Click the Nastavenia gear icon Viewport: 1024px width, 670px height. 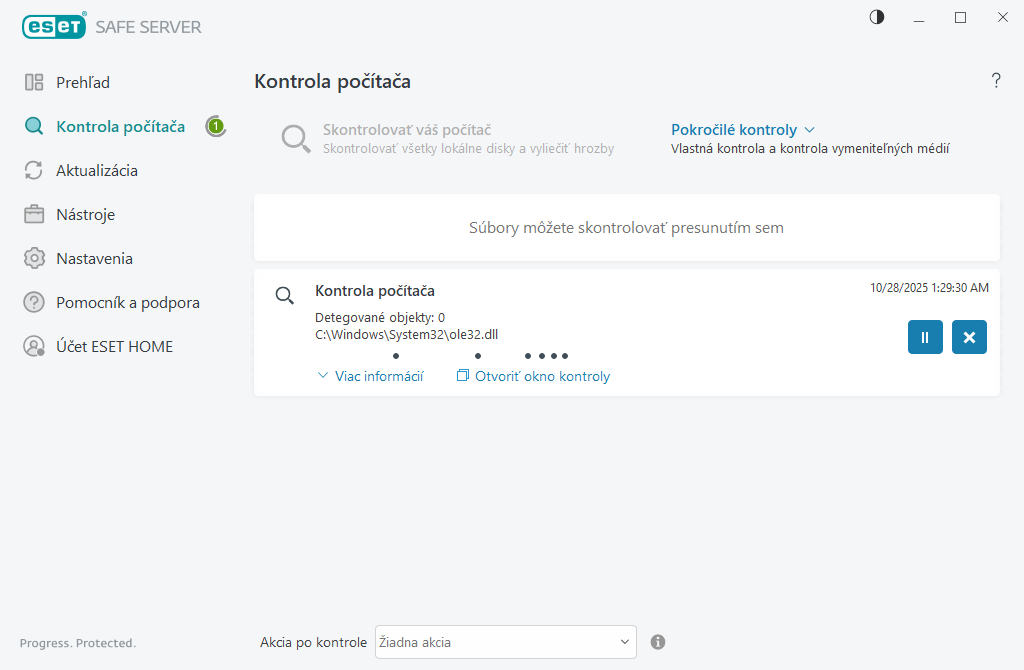point(34,259)
